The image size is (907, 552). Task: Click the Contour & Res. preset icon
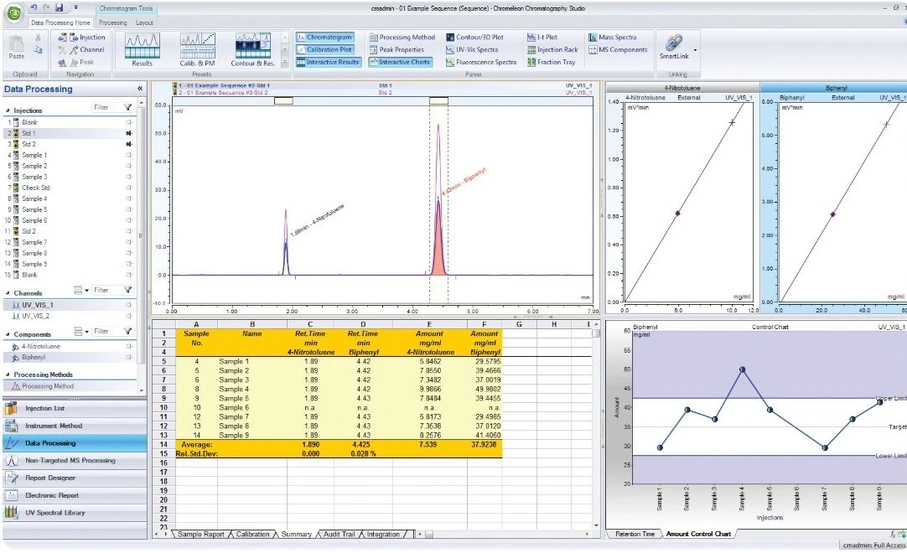coord(253,49)
